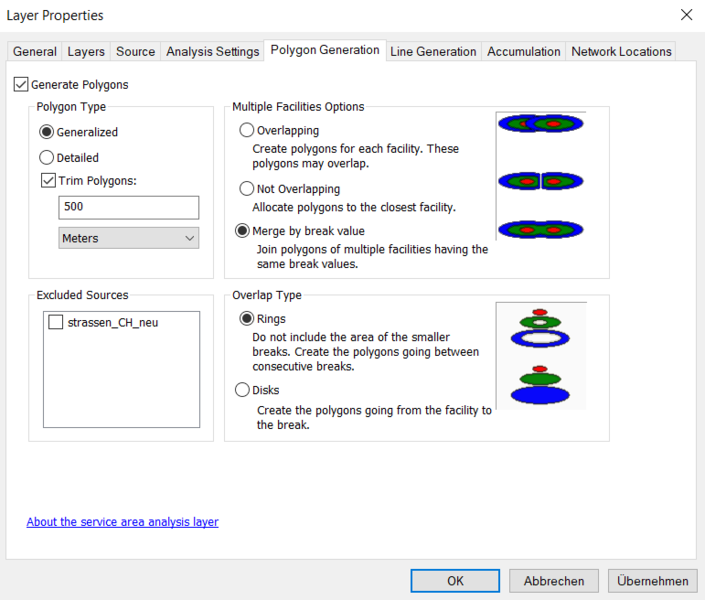
Task: Go to the Network Locations tab
Action: (621, 52)
